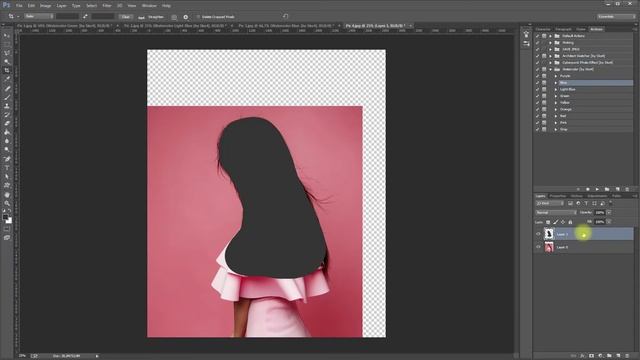Image resolution: width=640 pixels, height=360 pixels.
Task: Expand Architect Sketcher action set
Action: click(x=551, y=56)
